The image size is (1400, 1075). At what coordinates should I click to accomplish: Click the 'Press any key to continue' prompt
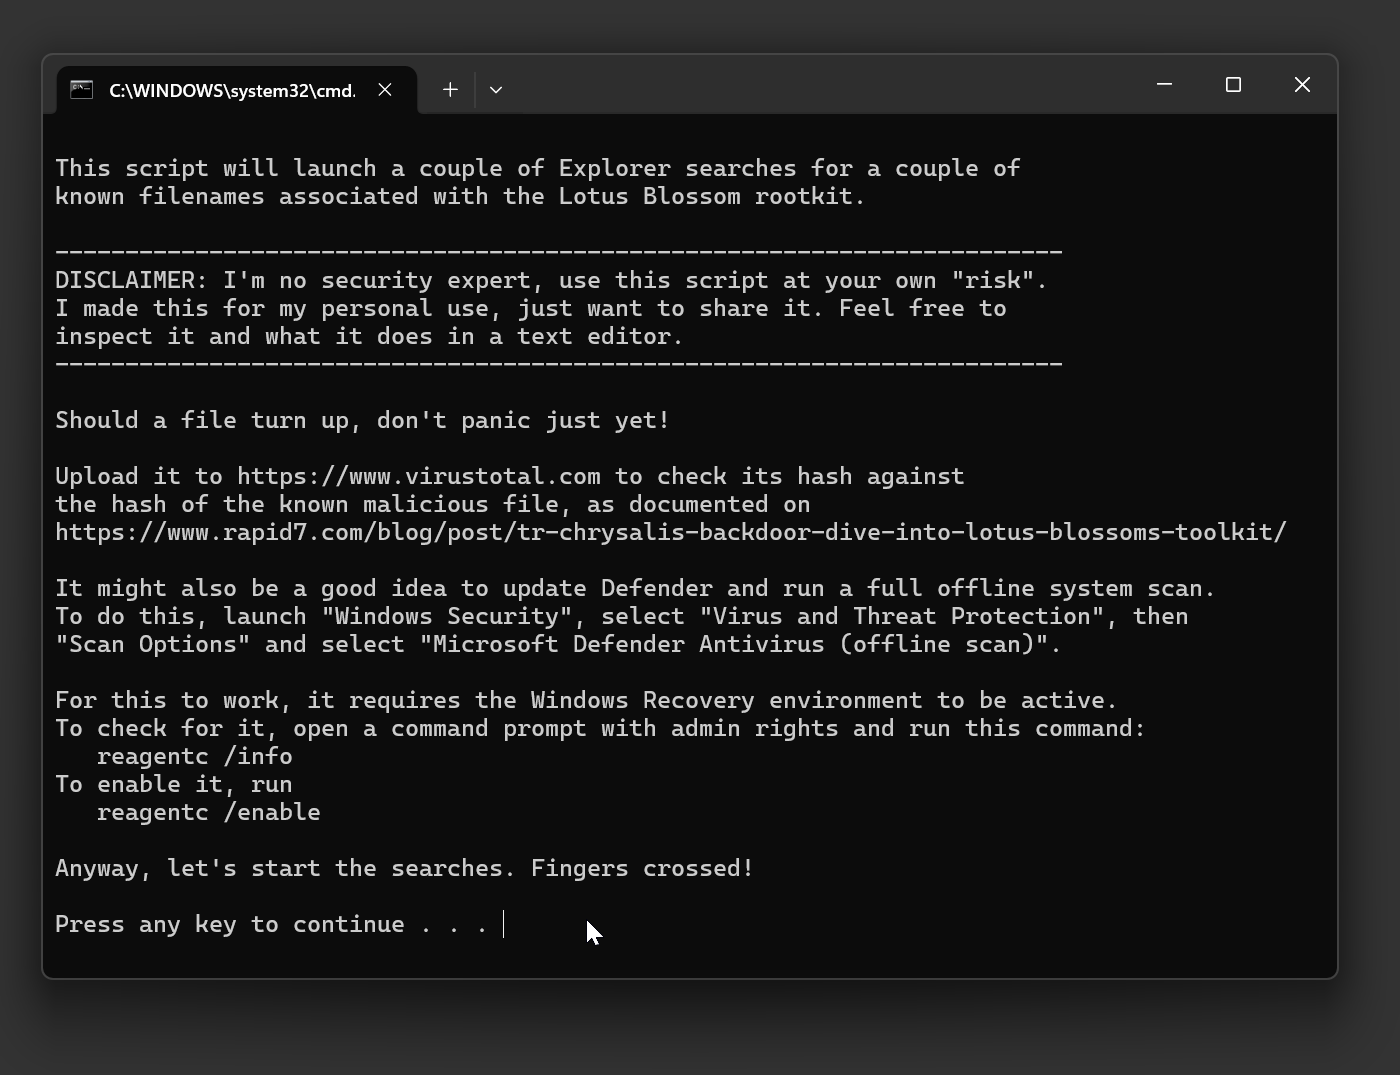[x=270, y=924]
